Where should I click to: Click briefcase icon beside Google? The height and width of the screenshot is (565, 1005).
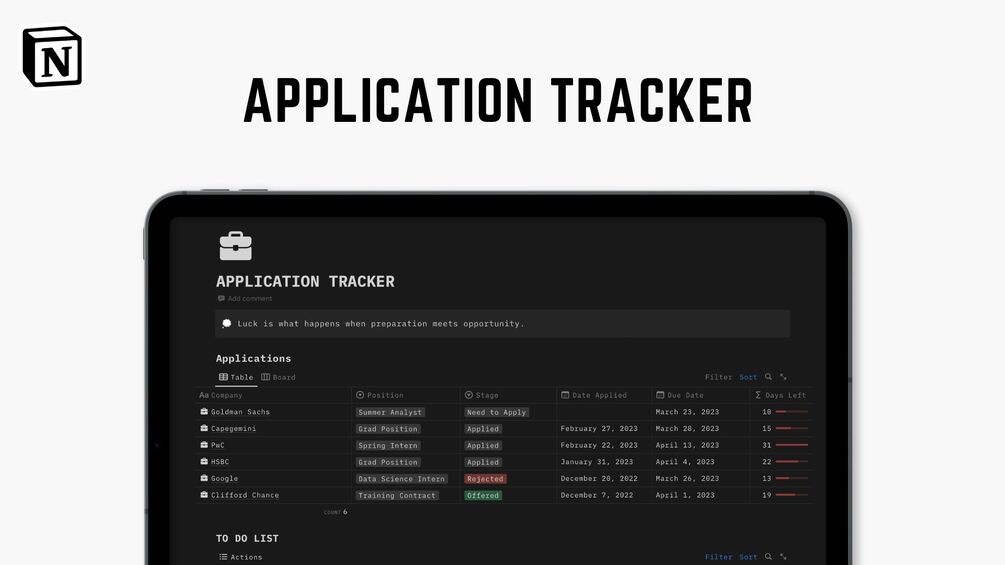[204, 478]
